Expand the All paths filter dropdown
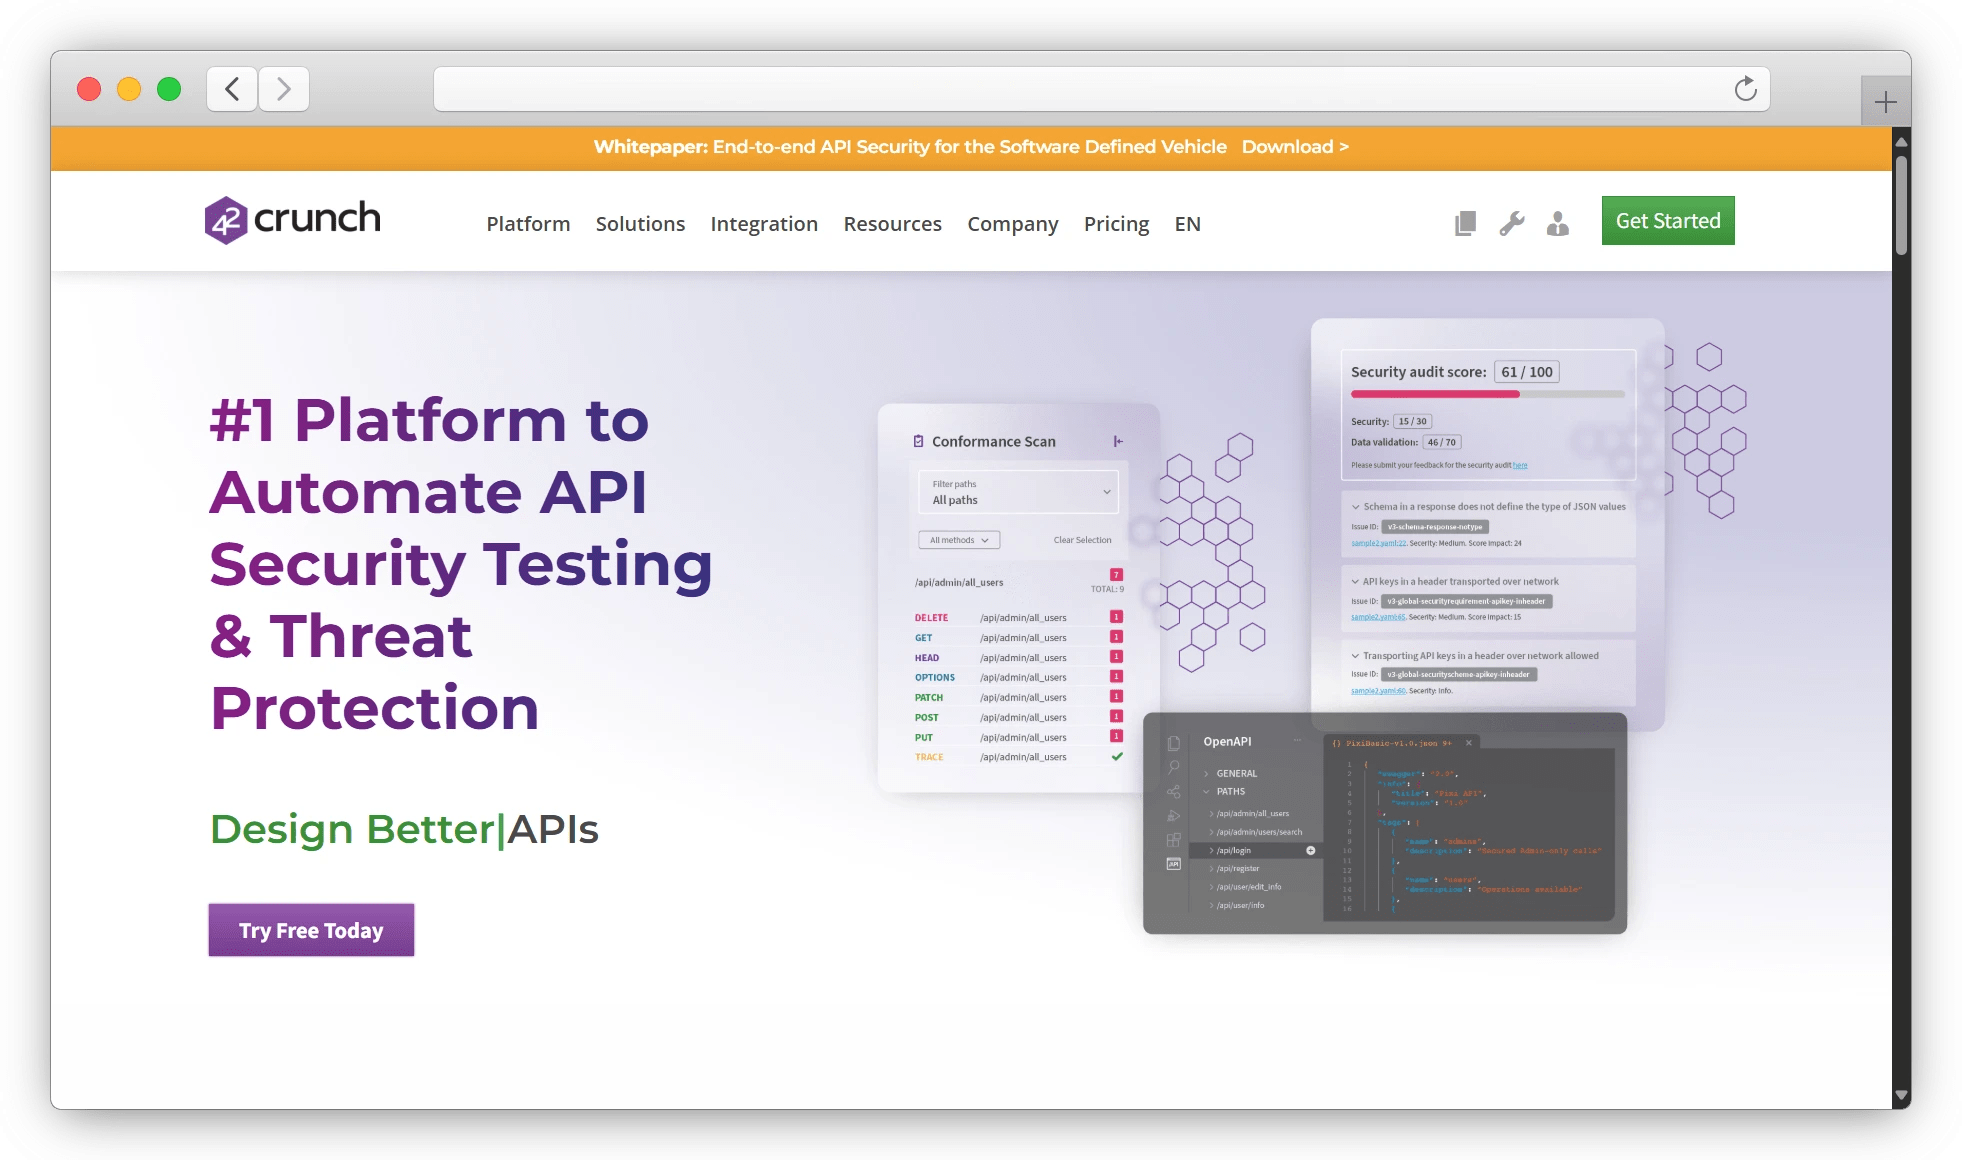This screenshot has height=1160, width=1962. click(x=1018, y=492)
